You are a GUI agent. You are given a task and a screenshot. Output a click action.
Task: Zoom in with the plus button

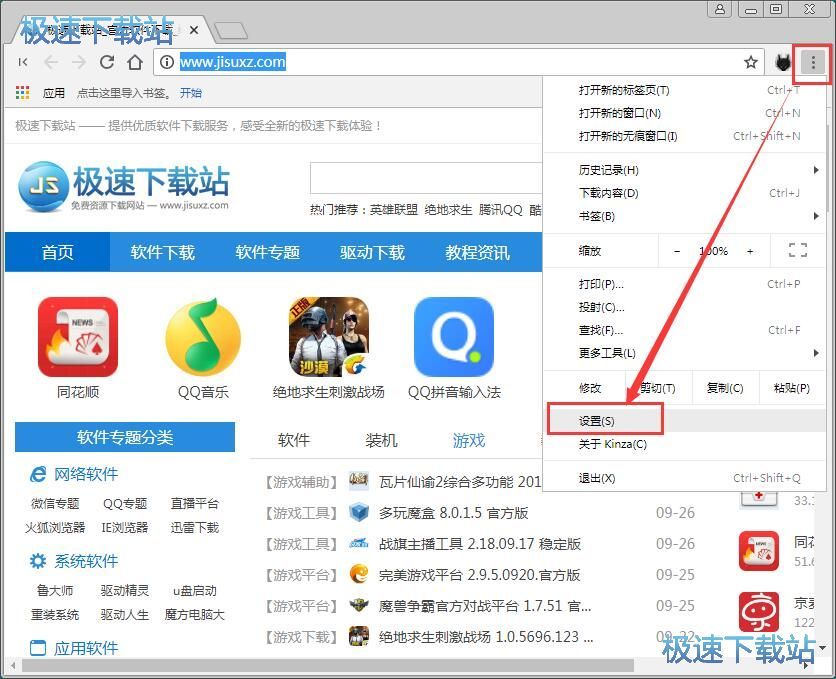click(750, 251)
